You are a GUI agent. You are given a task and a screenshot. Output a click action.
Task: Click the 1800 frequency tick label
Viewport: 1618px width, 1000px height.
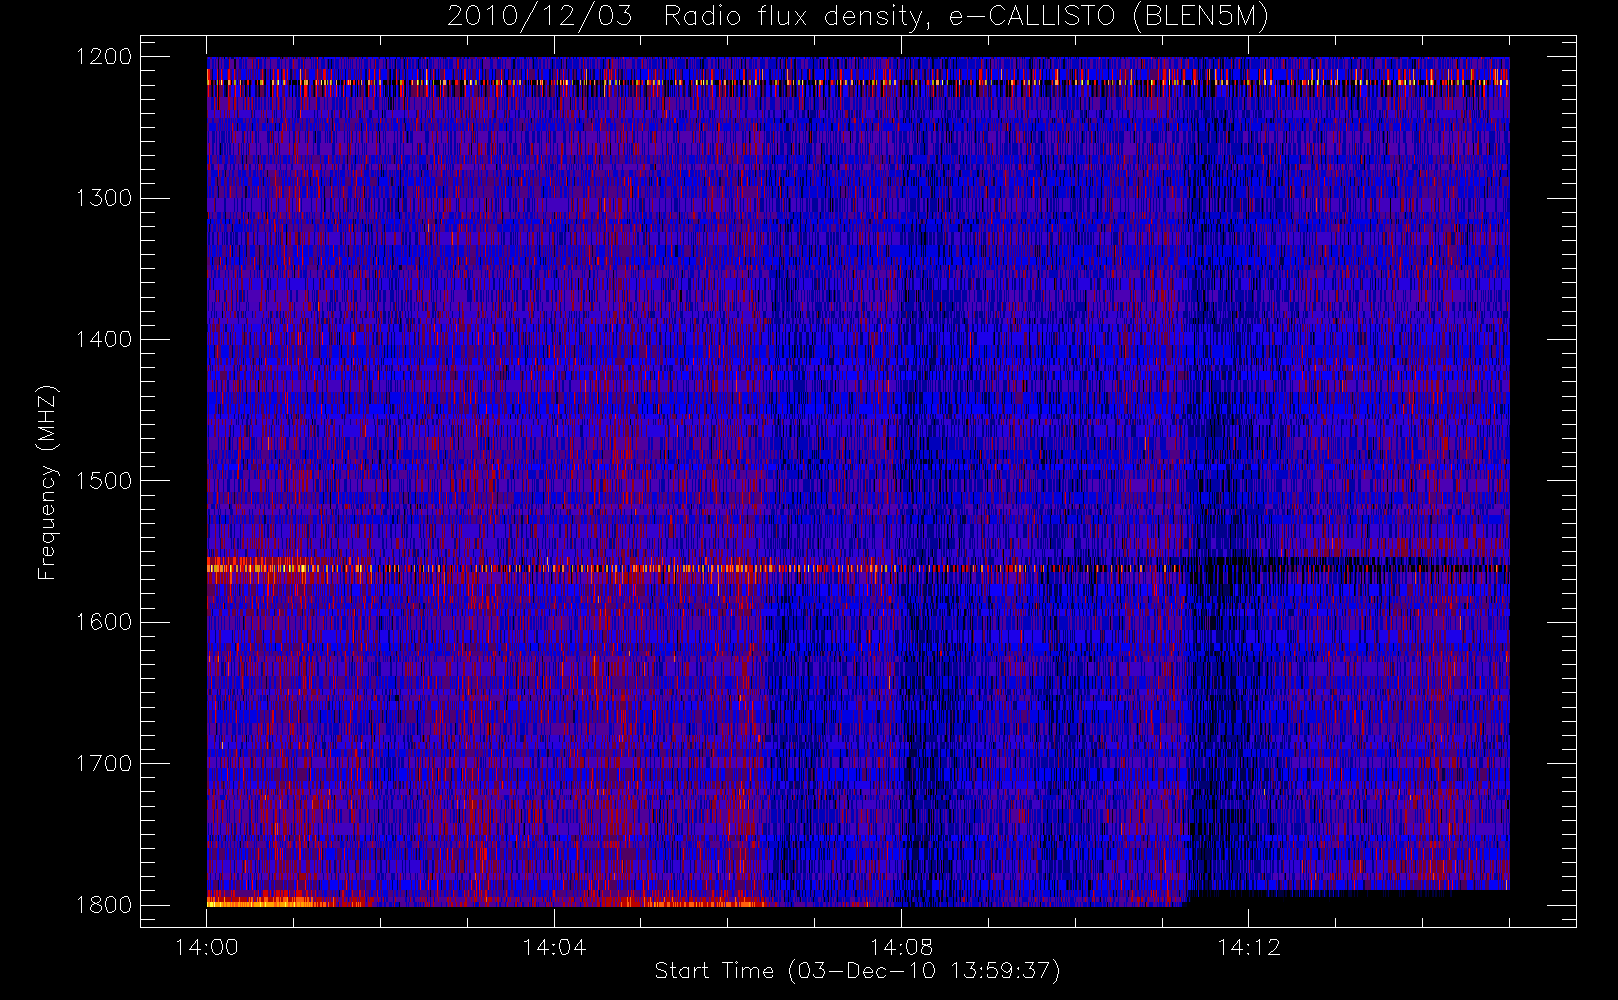(104, 905)
